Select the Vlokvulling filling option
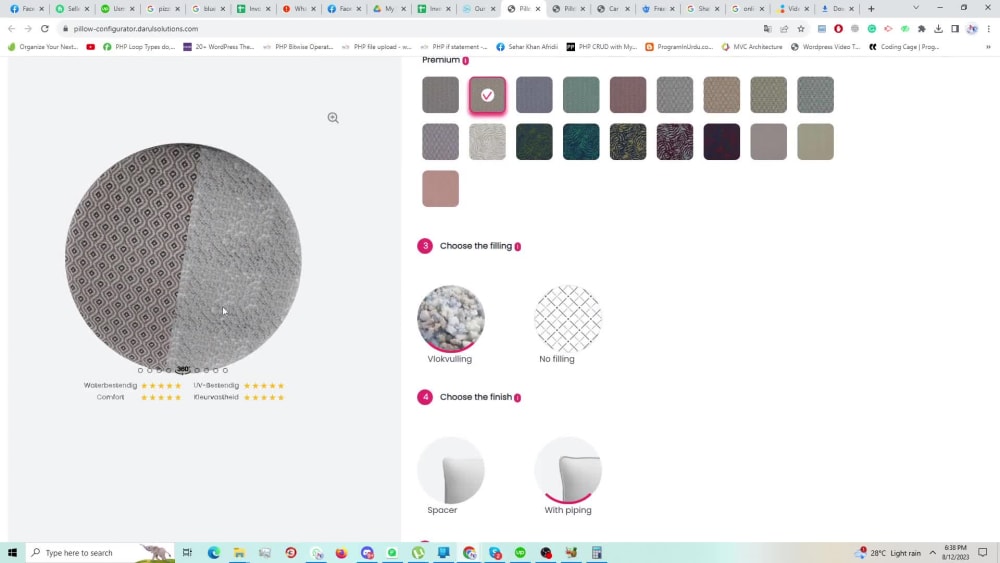Image resolution: width=1000 pixels, height=563 pixels. pos(451,318)
